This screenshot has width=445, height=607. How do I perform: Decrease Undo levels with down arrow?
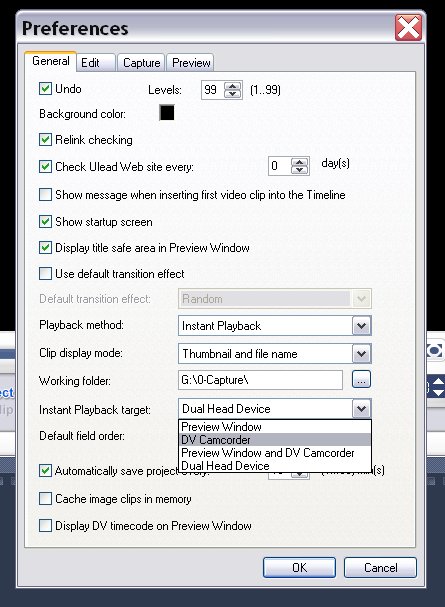click(x=233, y=94)
